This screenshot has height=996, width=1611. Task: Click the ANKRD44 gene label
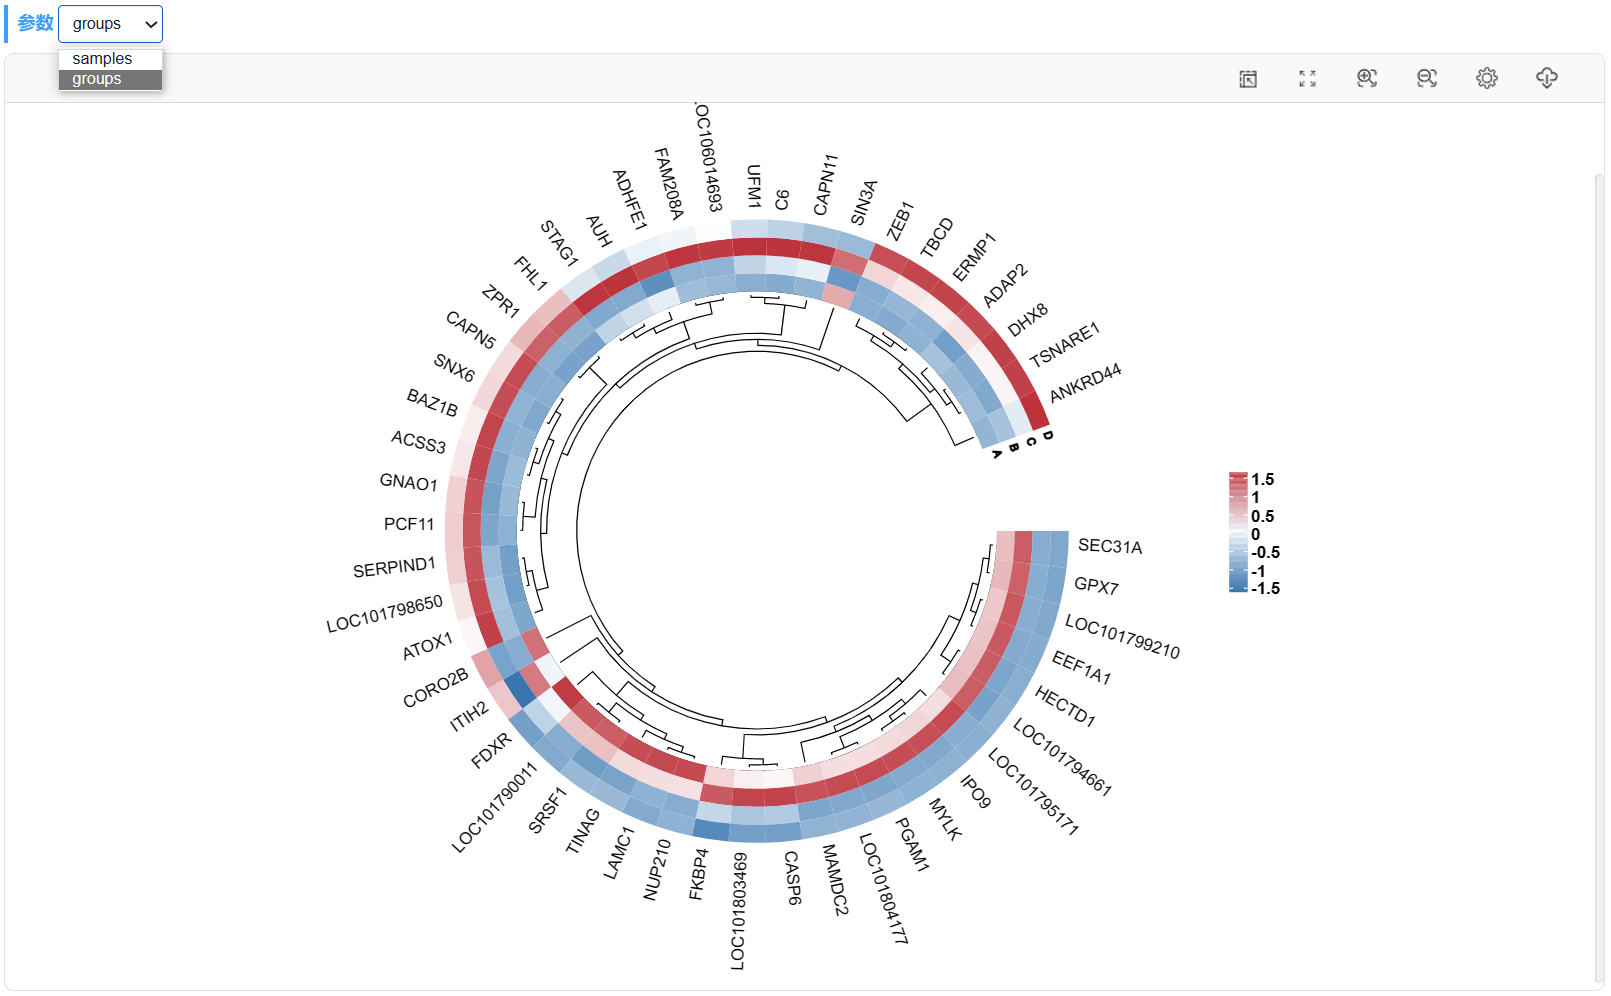click(x=1085, y=383)
